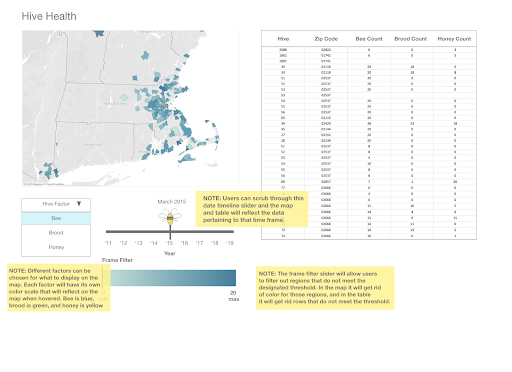Click the Zip Code column header

click(326, 39)
